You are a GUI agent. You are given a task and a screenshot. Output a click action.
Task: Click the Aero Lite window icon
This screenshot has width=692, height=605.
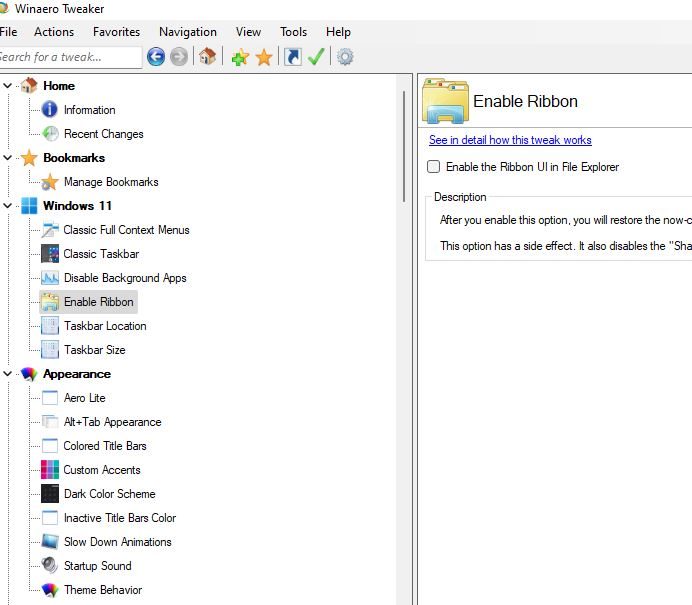coord(50,398)
